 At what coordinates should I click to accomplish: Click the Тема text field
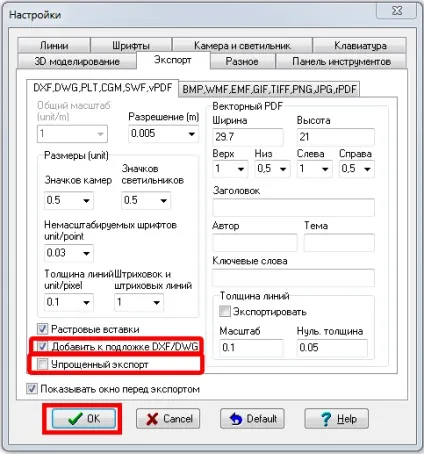(x=339, y=242)
